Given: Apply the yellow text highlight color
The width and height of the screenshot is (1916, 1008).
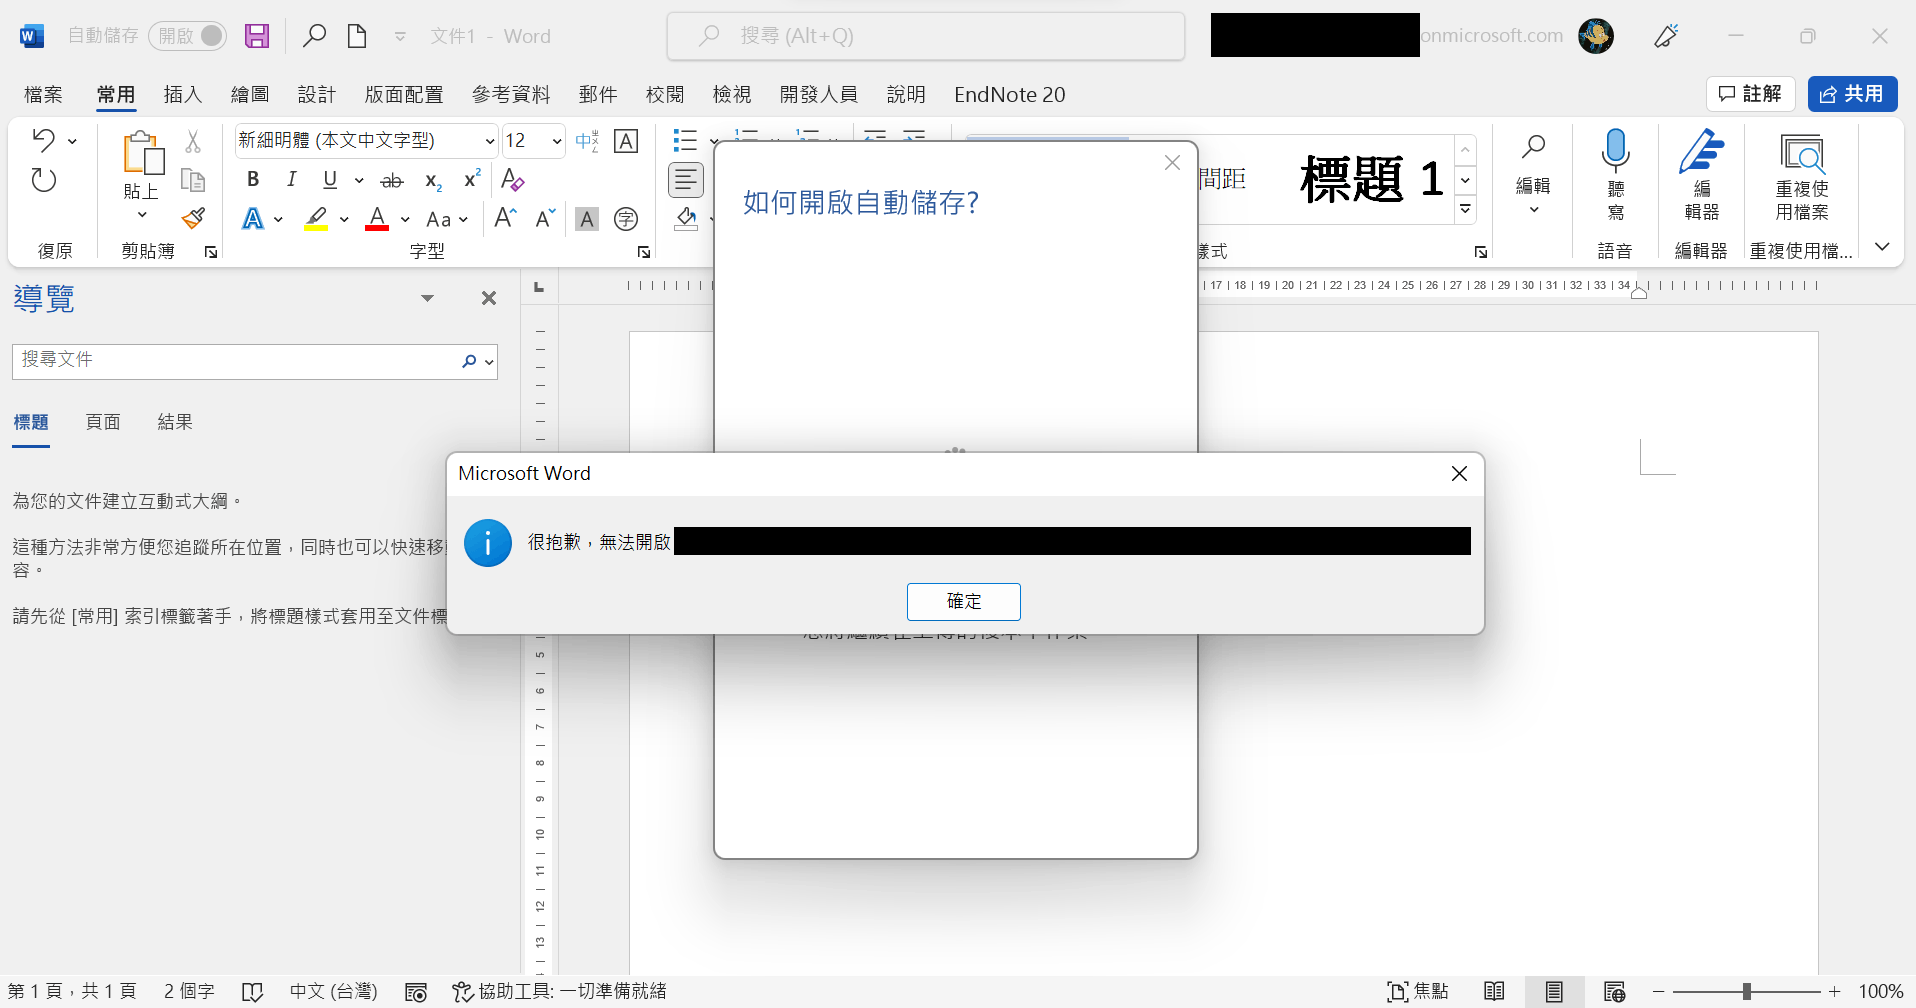Looking at the screenshot, I should click(316, 219).
